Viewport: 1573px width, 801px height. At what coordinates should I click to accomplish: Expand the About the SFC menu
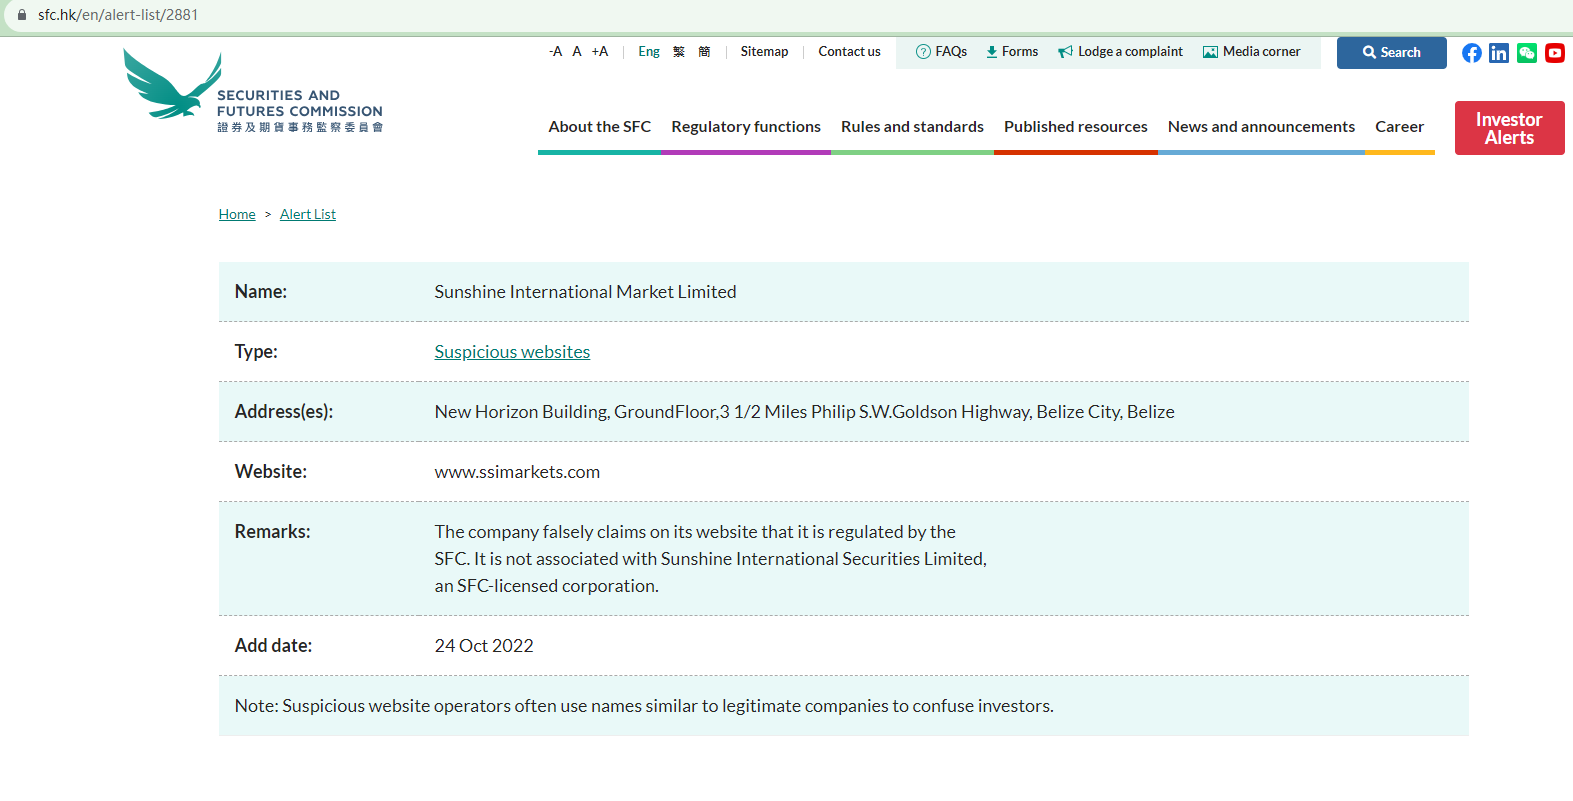599,127
